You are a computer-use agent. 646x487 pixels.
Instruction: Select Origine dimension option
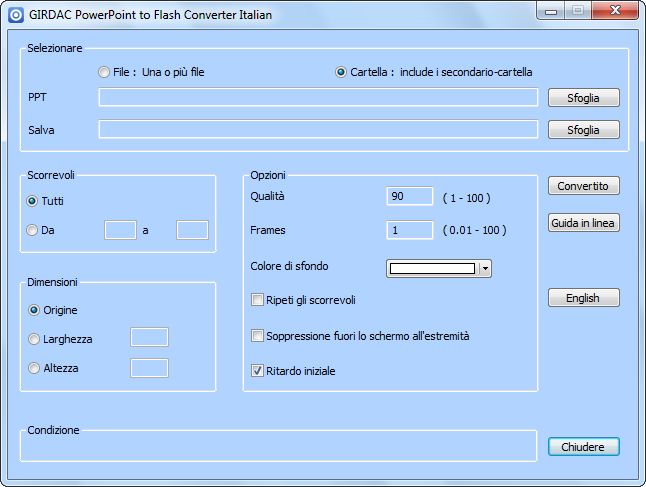point(34,310)
